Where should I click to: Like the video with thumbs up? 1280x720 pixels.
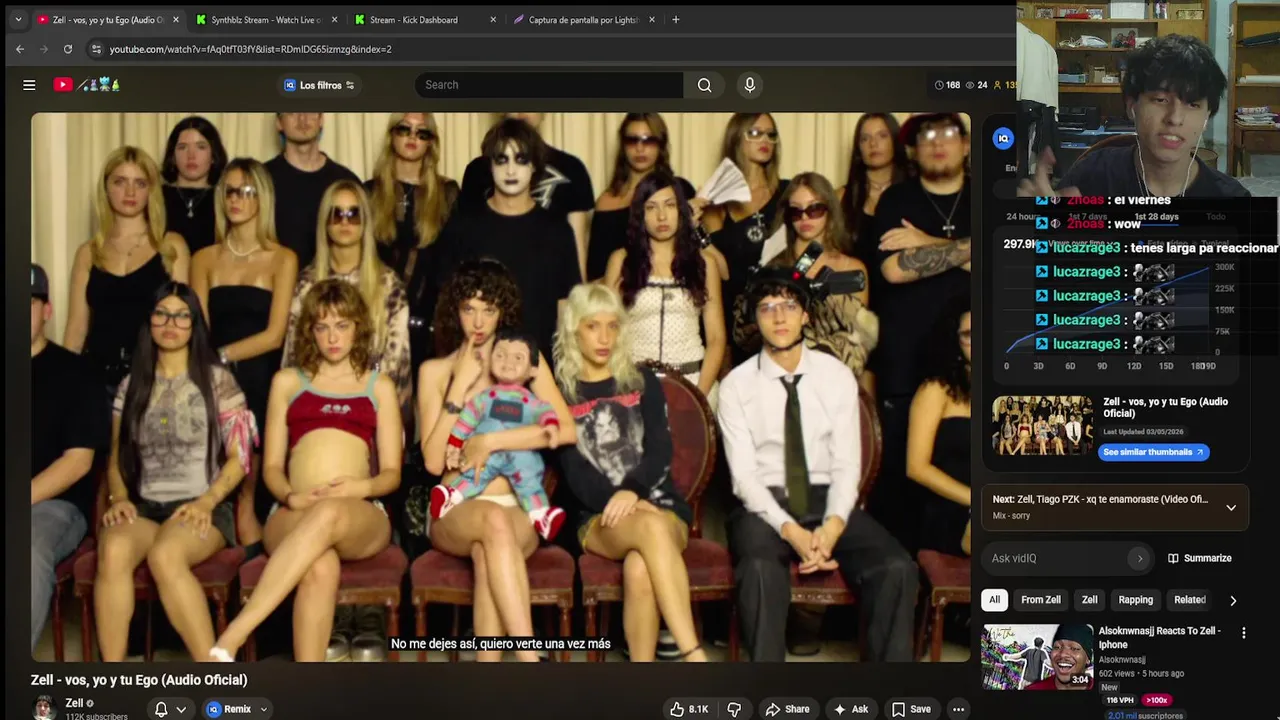(x=689, y=709)
